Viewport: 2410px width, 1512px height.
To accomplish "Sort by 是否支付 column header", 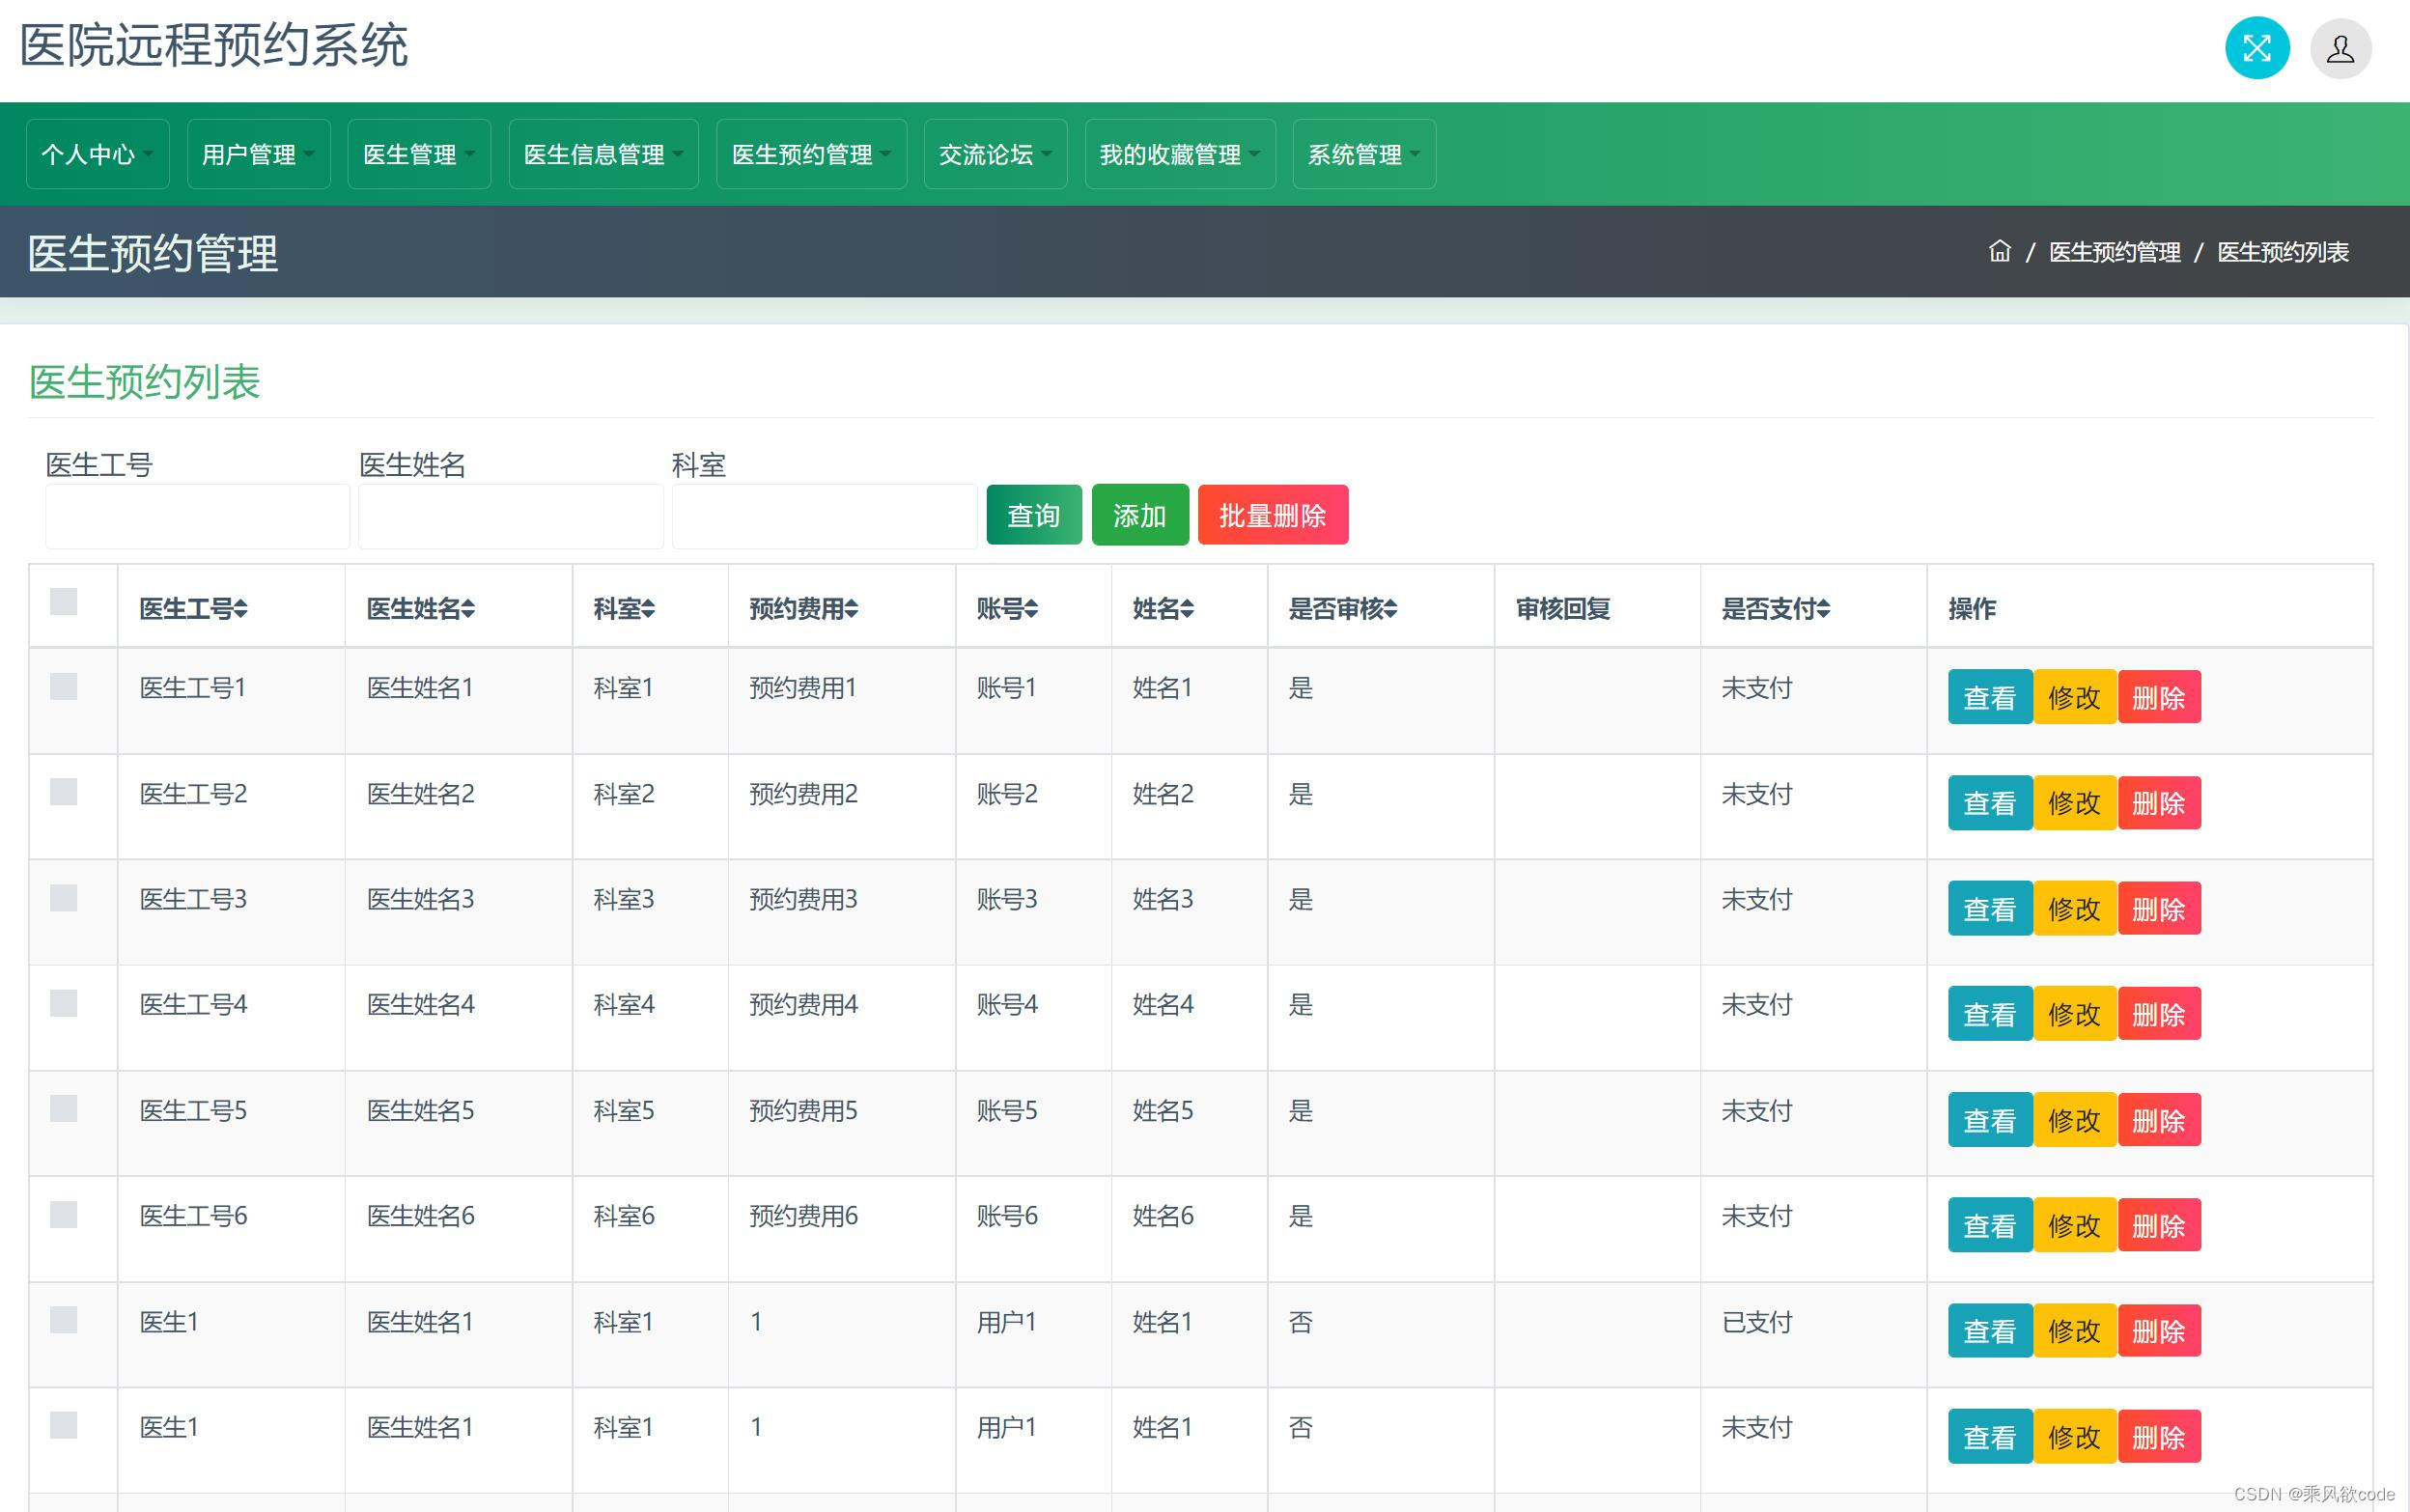I will click(x=1823, y=608).
